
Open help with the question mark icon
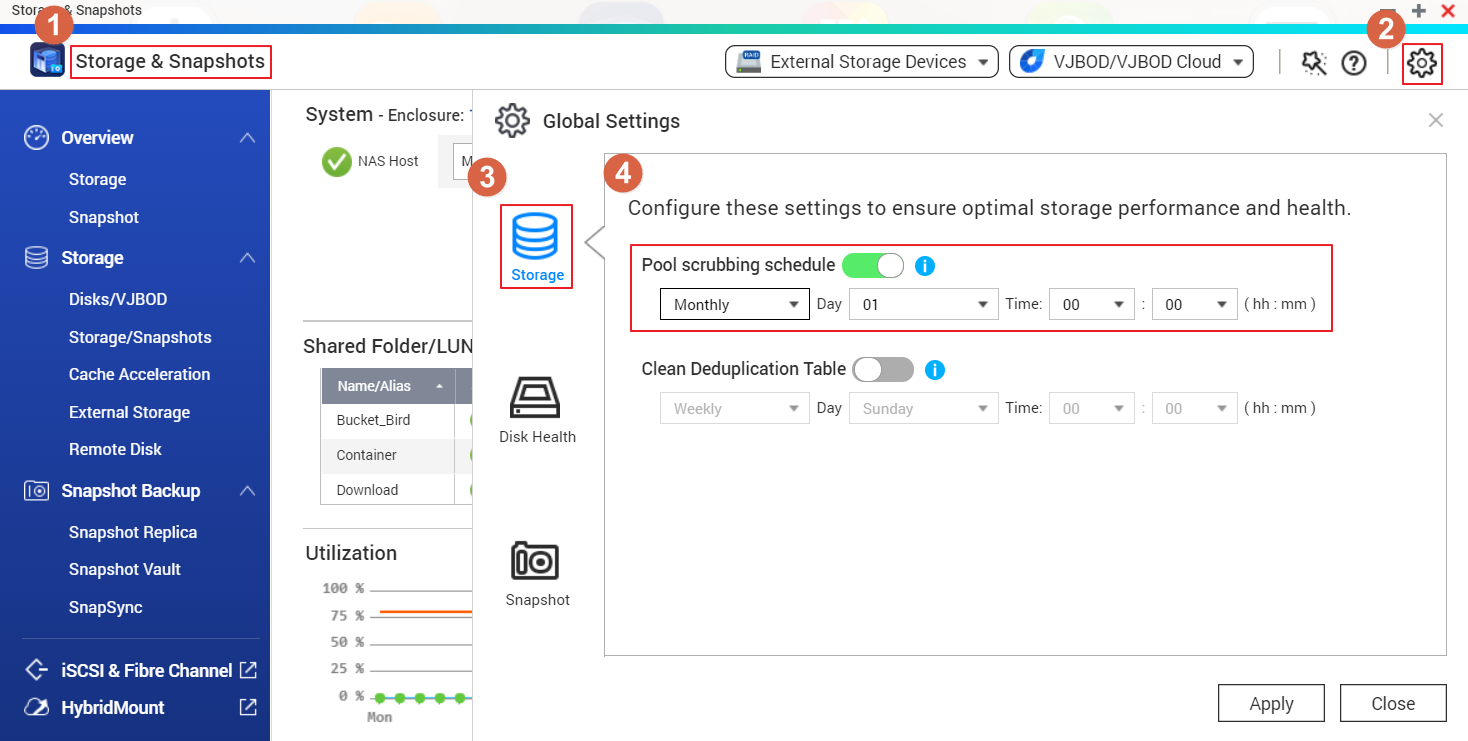pos(1354,63)
